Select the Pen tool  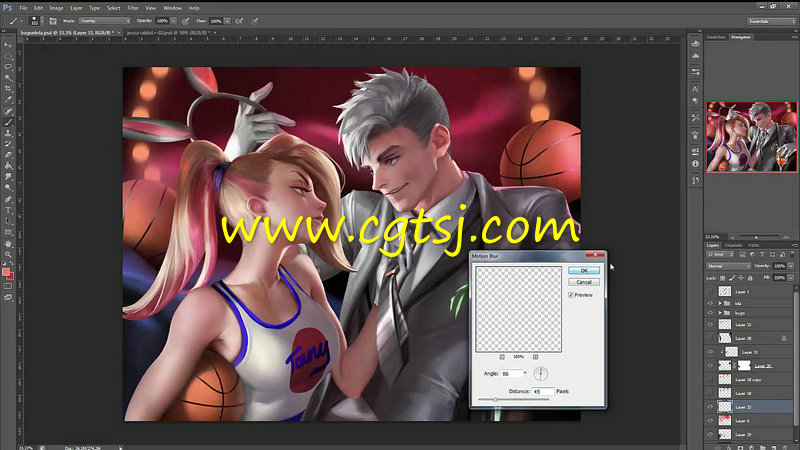pos(8,199)
